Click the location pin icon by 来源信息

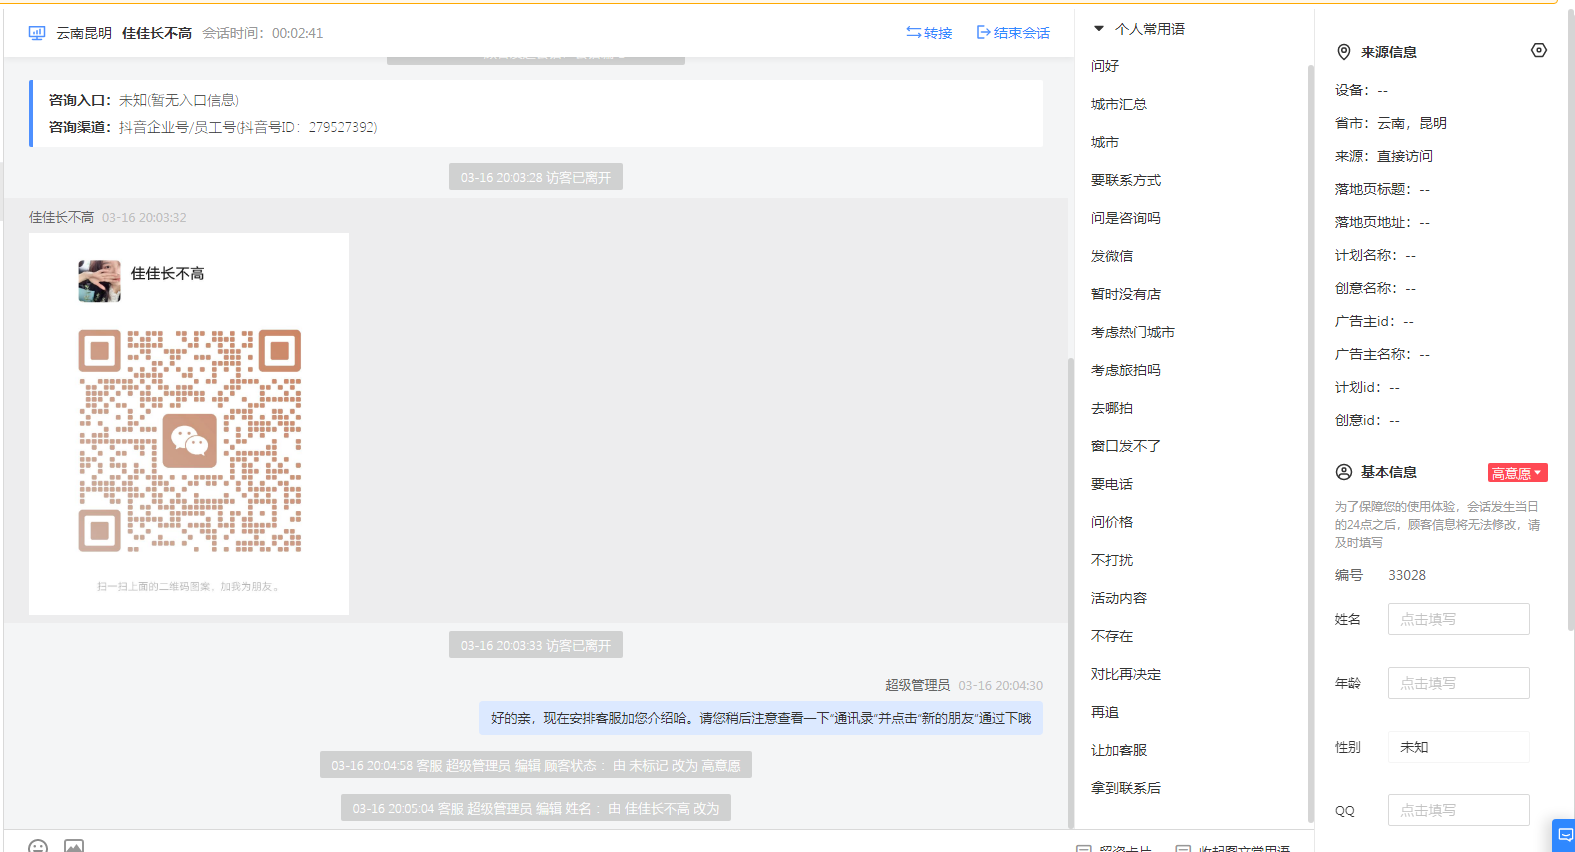pos(1344,52)
